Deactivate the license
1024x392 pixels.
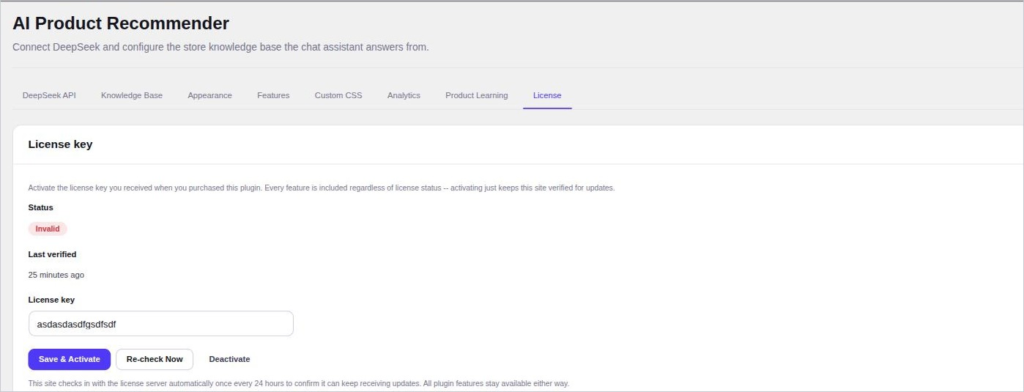pyautogui.click(x=229, y=359)
